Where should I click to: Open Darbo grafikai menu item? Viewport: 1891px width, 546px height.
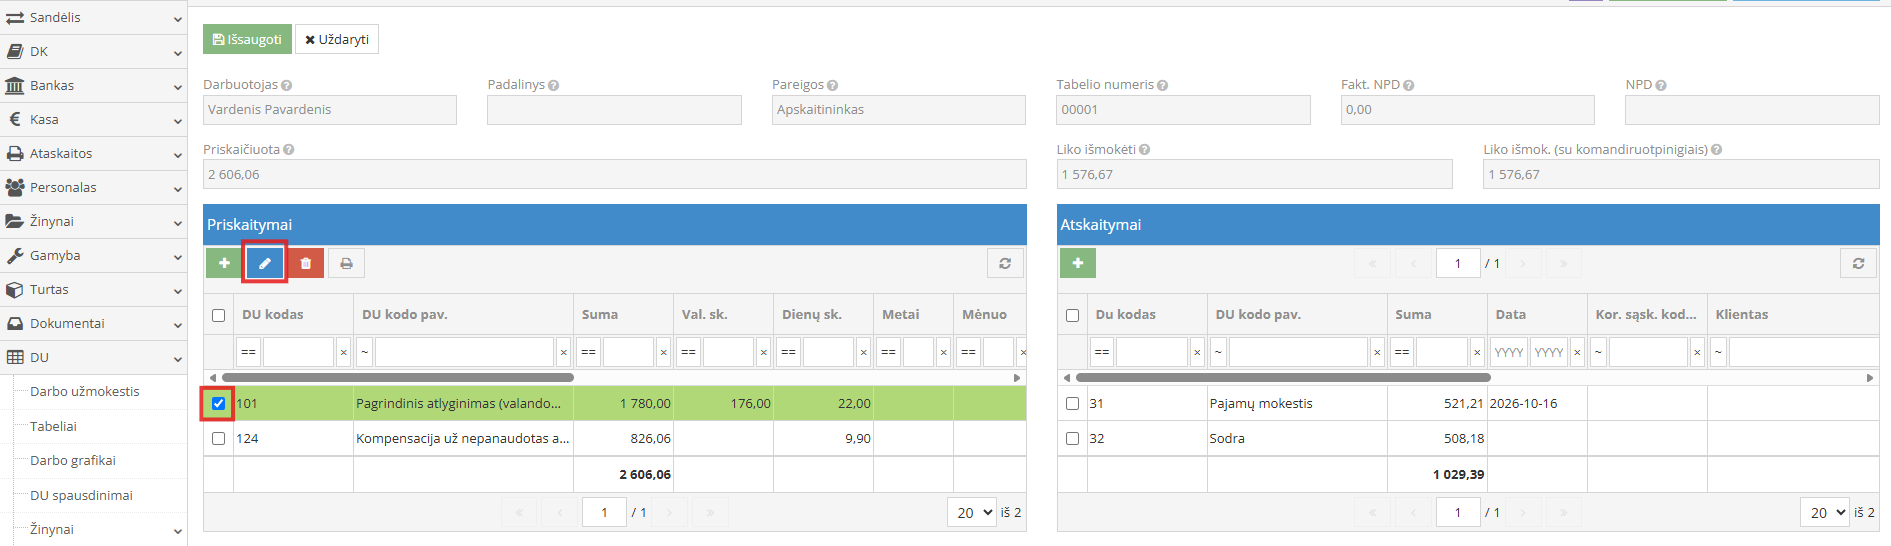73,460
